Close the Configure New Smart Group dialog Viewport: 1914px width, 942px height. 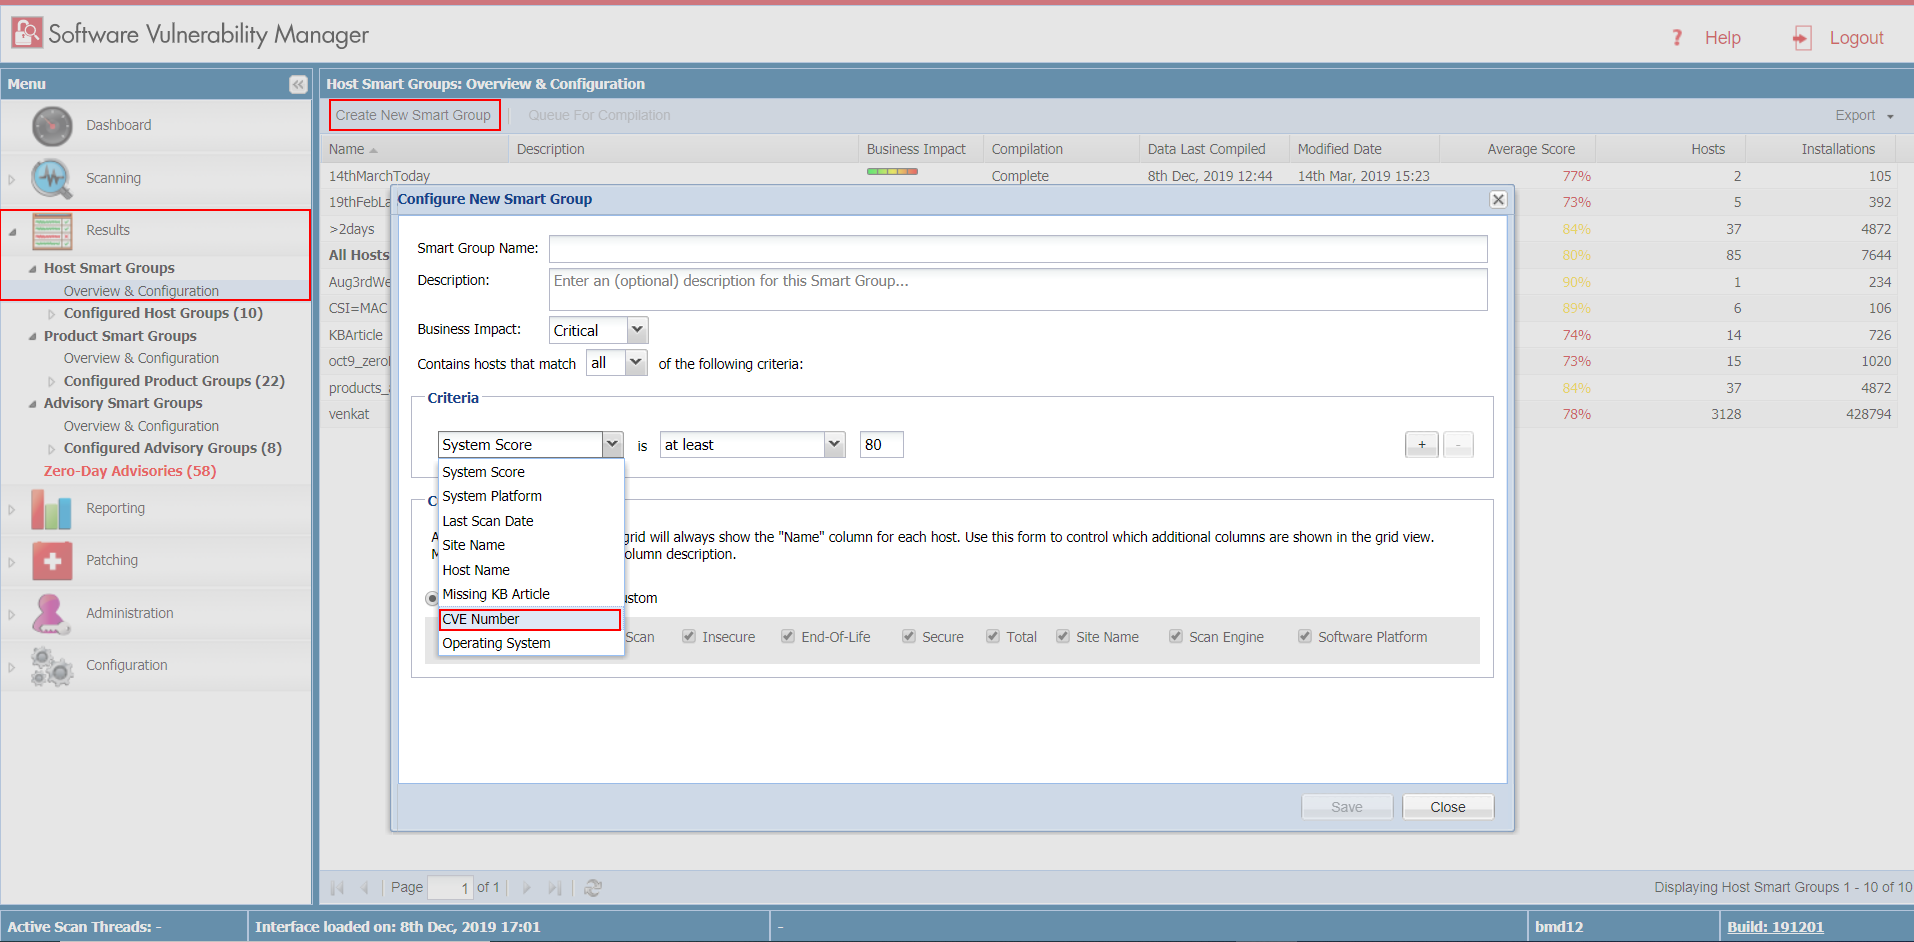1498,199
